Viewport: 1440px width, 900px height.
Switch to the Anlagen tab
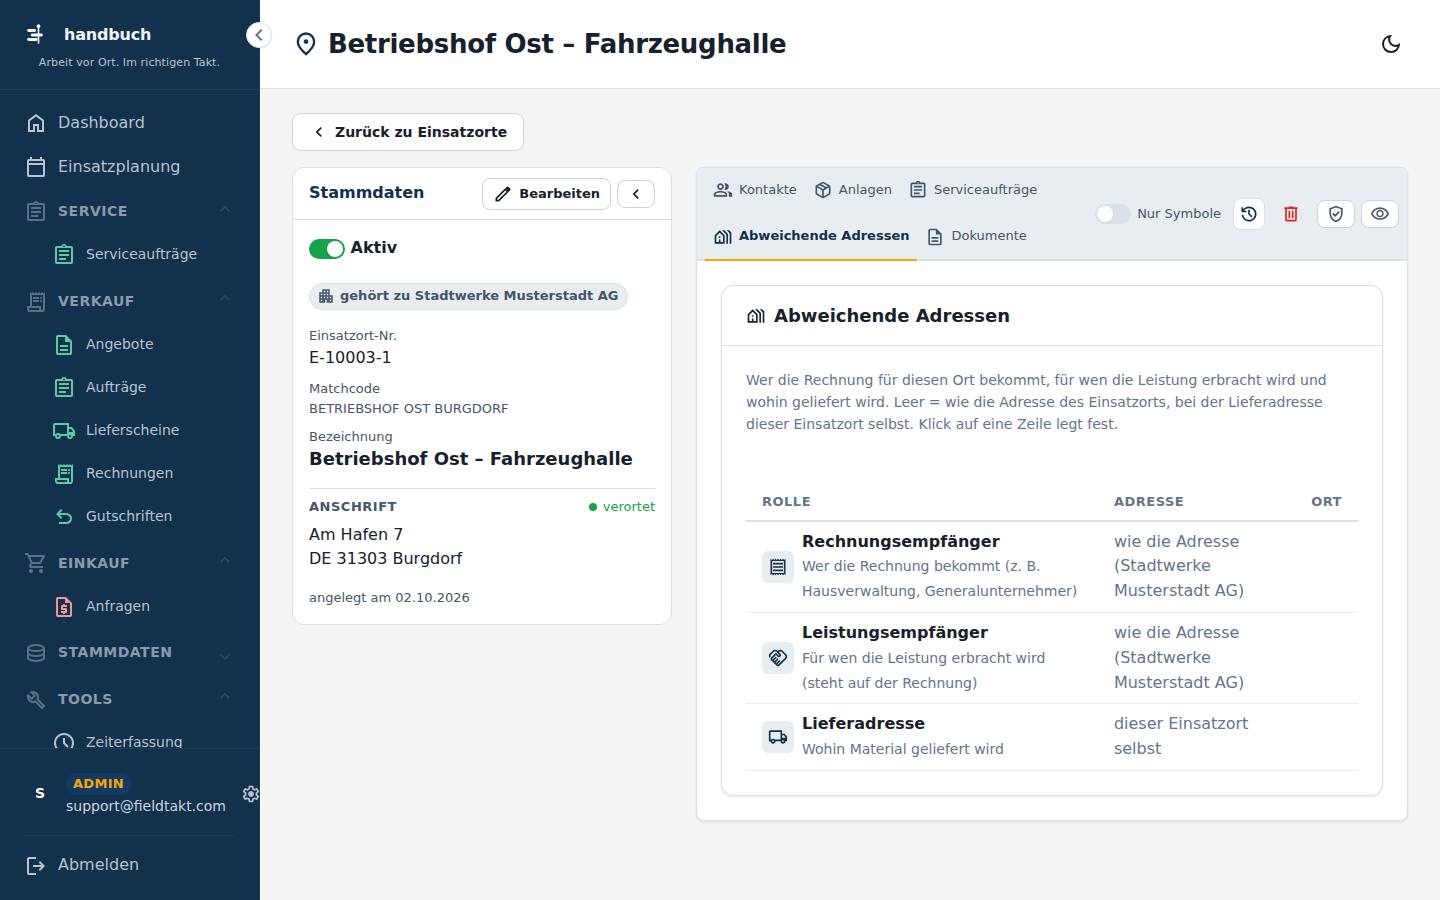click(853, 190)
